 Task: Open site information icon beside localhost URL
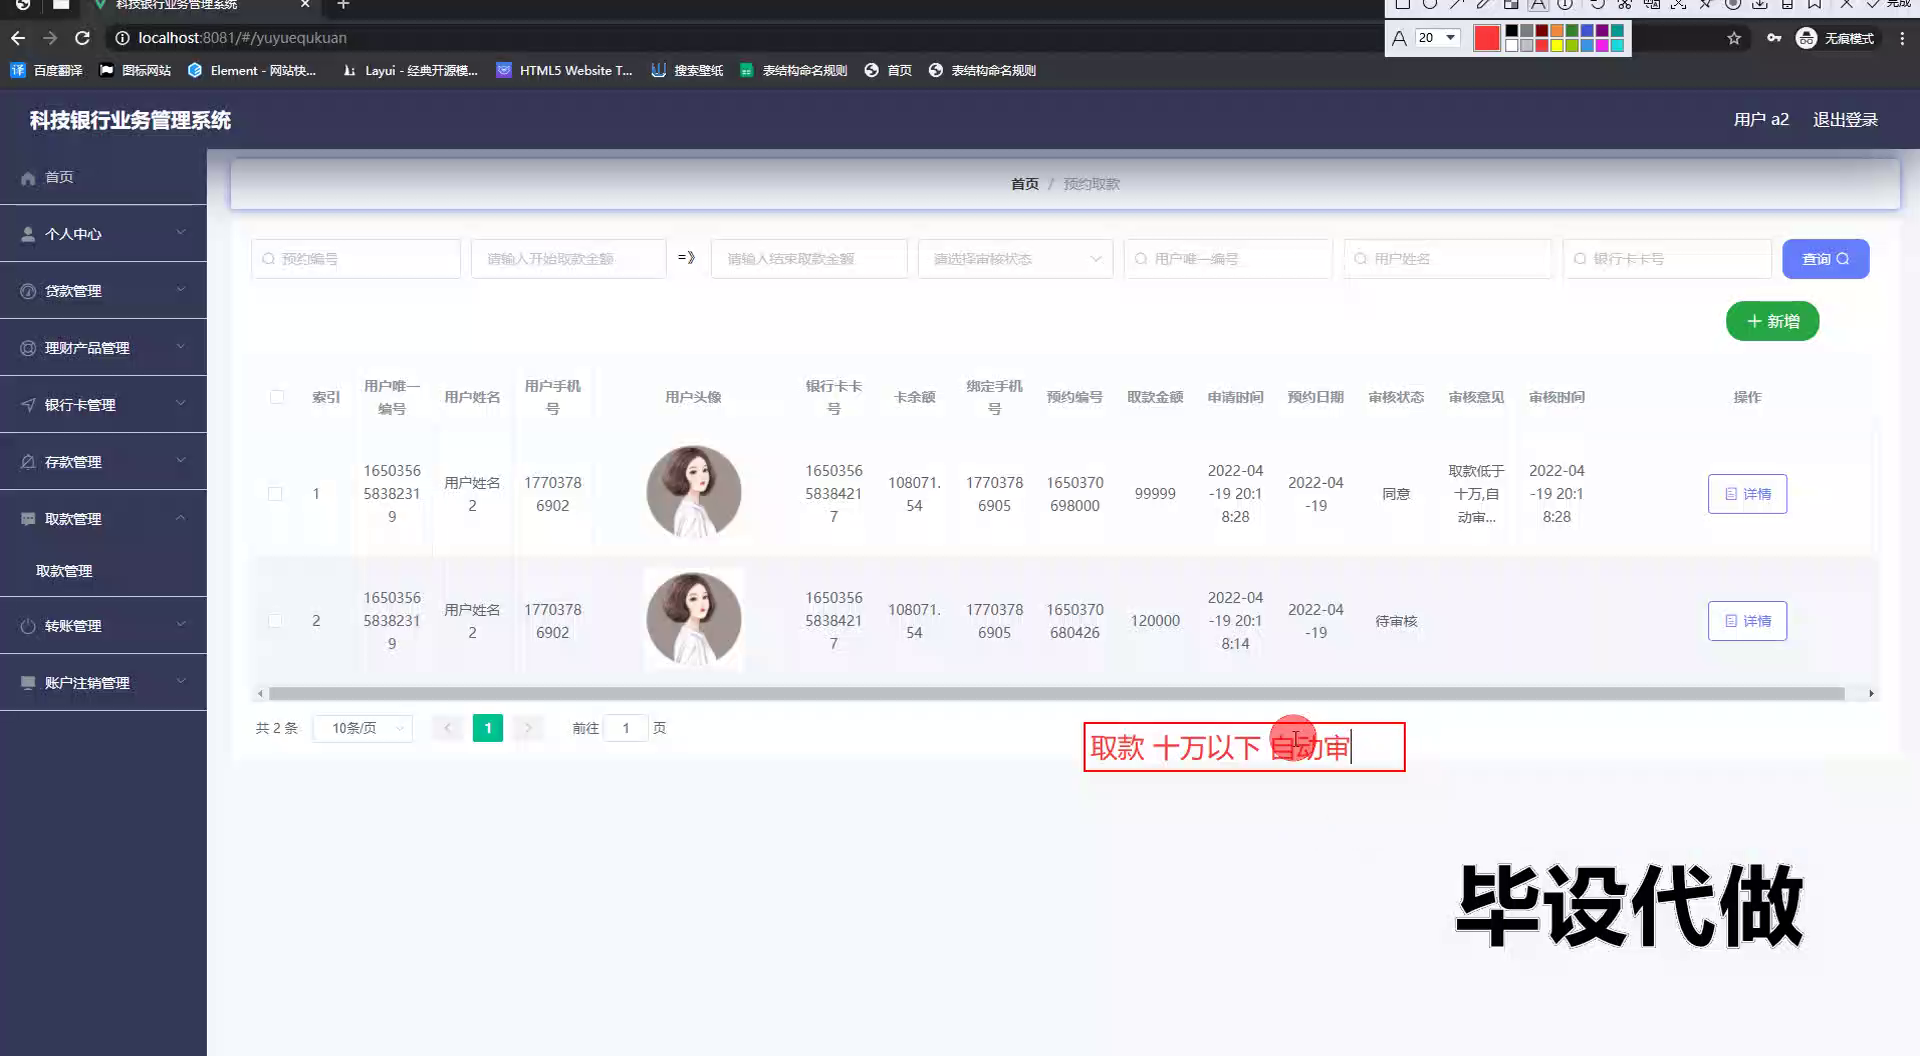pyautogui.click(x=122, y=38)
